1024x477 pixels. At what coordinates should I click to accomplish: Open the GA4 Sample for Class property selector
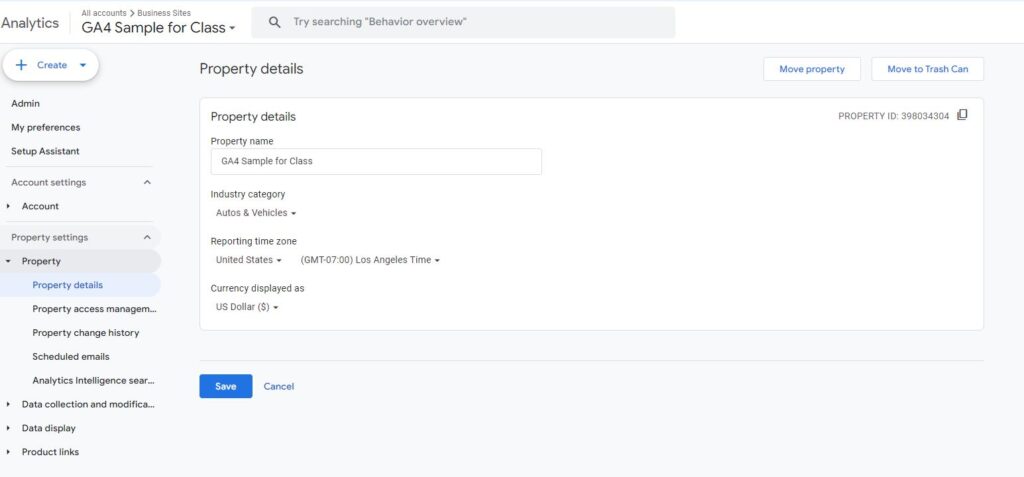click(159, 27)
